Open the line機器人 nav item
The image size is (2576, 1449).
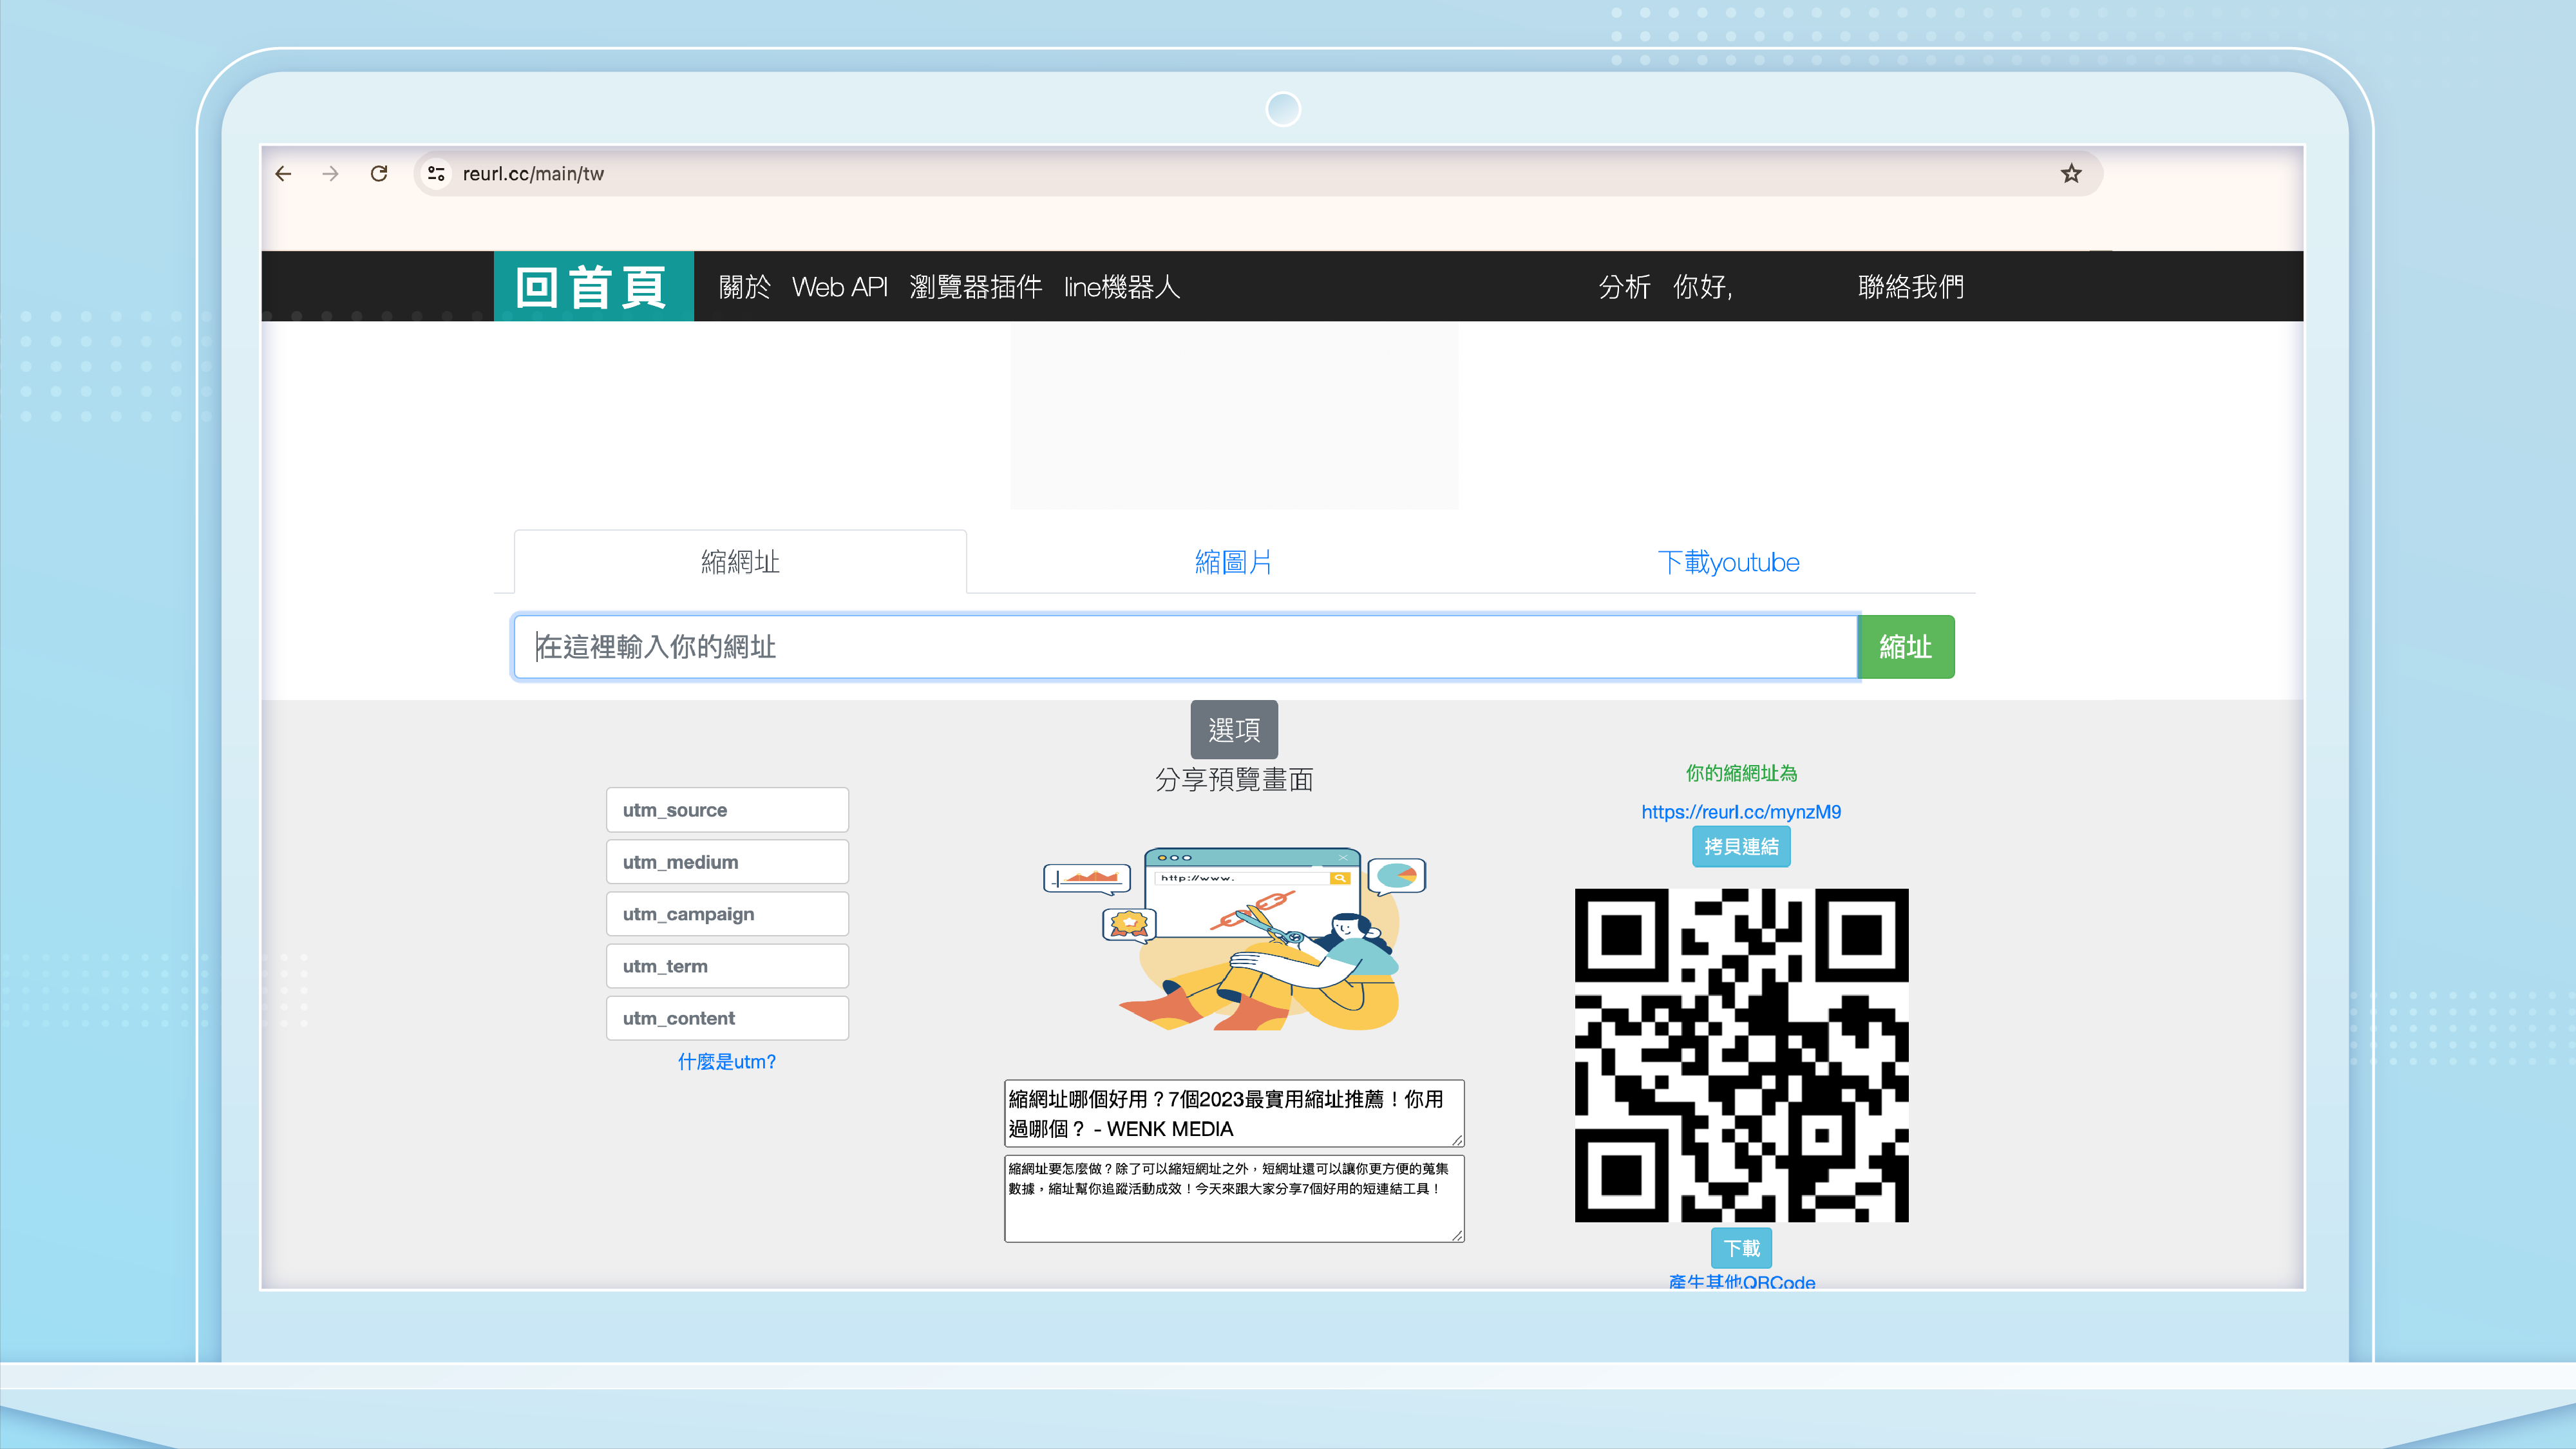pyautogui.click(x=1122, y=287)
